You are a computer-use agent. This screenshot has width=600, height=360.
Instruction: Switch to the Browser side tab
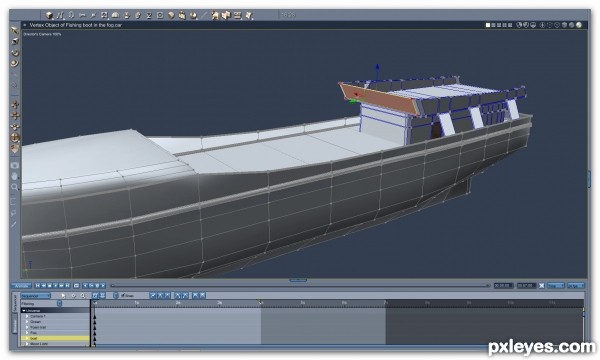(x=15, y=325)
